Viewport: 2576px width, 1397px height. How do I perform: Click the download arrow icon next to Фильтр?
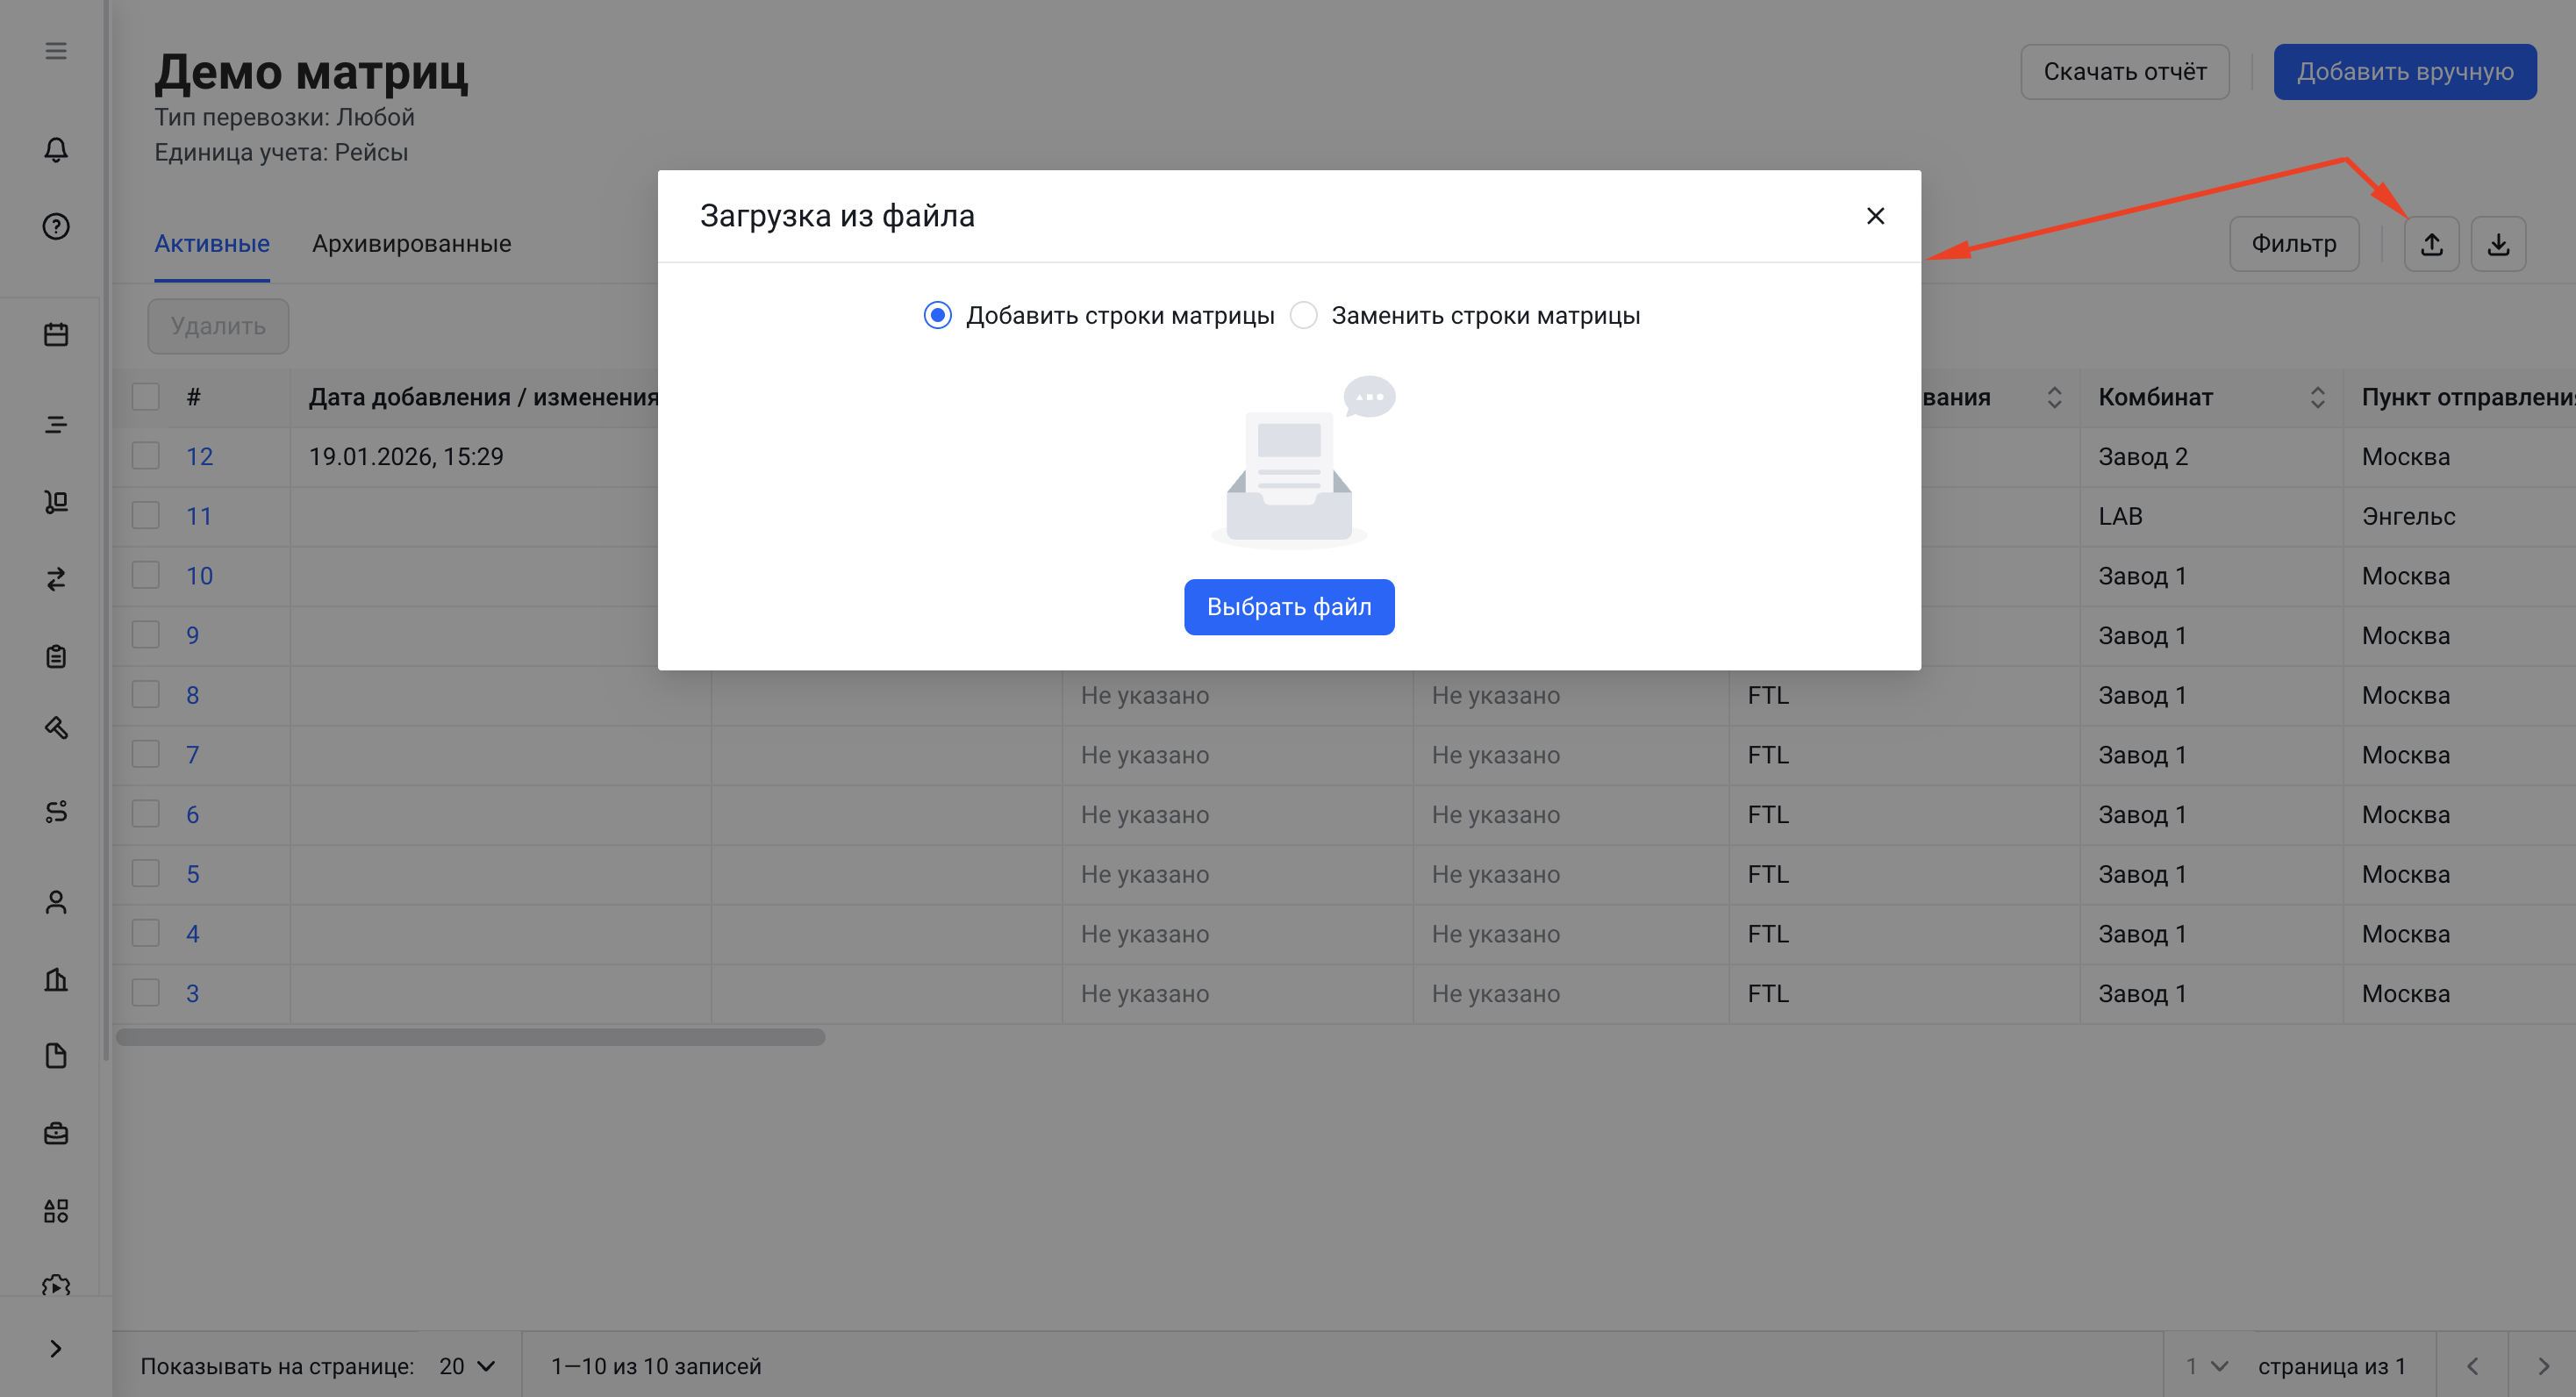click(x=2497, y=244)
